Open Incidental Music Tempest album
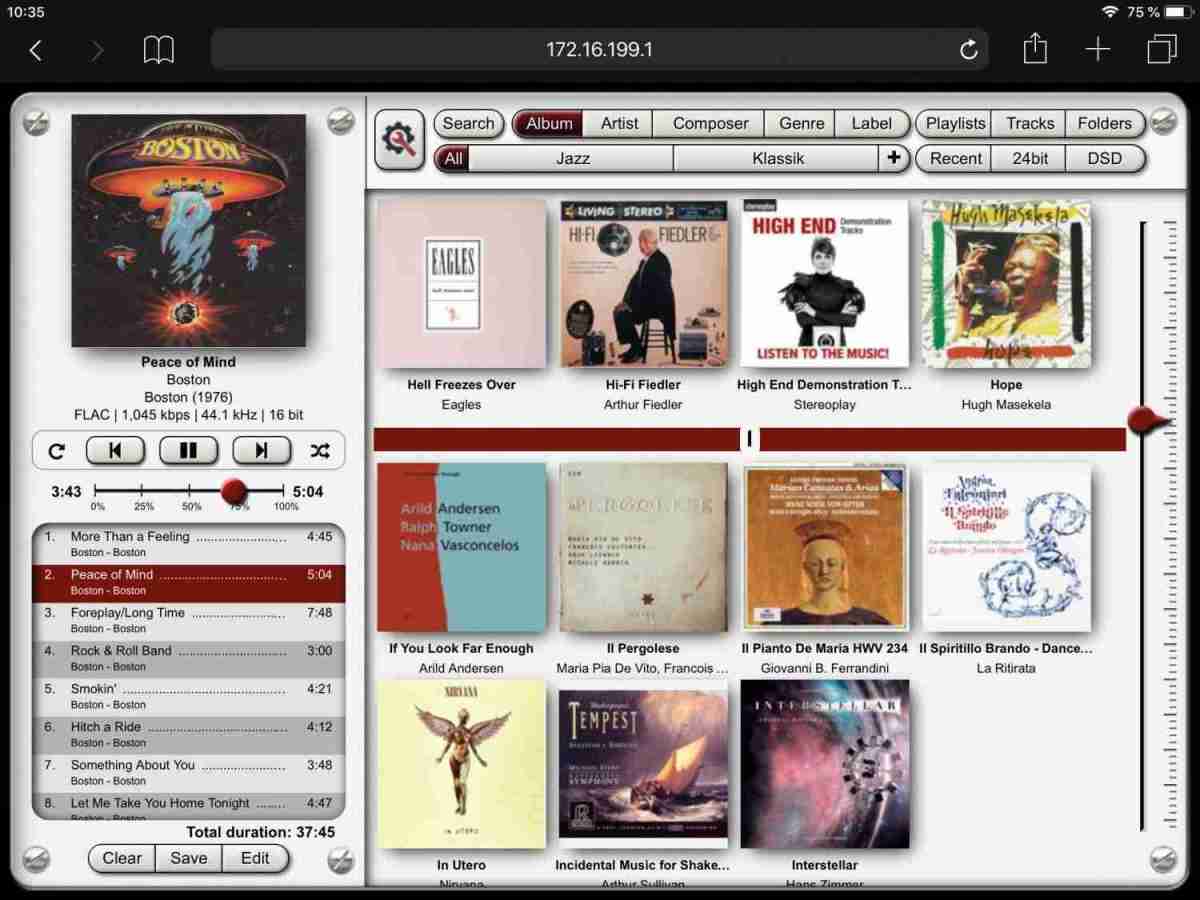 643,764
